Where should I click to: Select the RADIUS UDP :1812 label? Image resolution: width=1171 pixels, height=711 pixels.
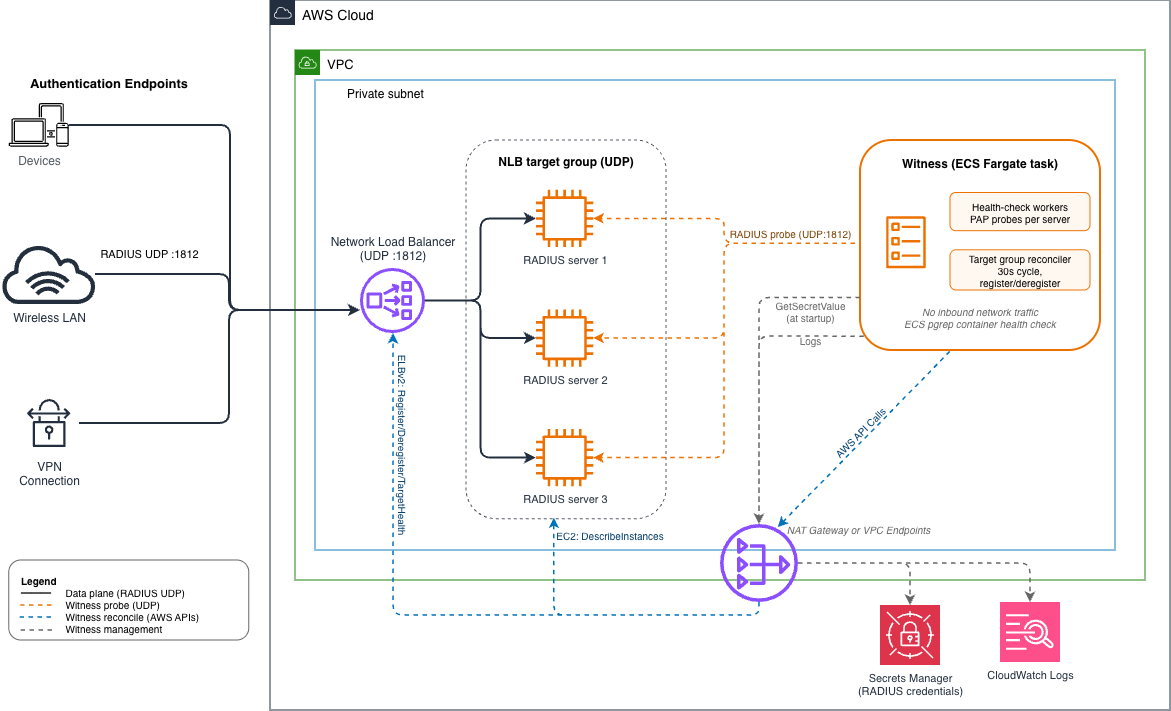point(149,254)
